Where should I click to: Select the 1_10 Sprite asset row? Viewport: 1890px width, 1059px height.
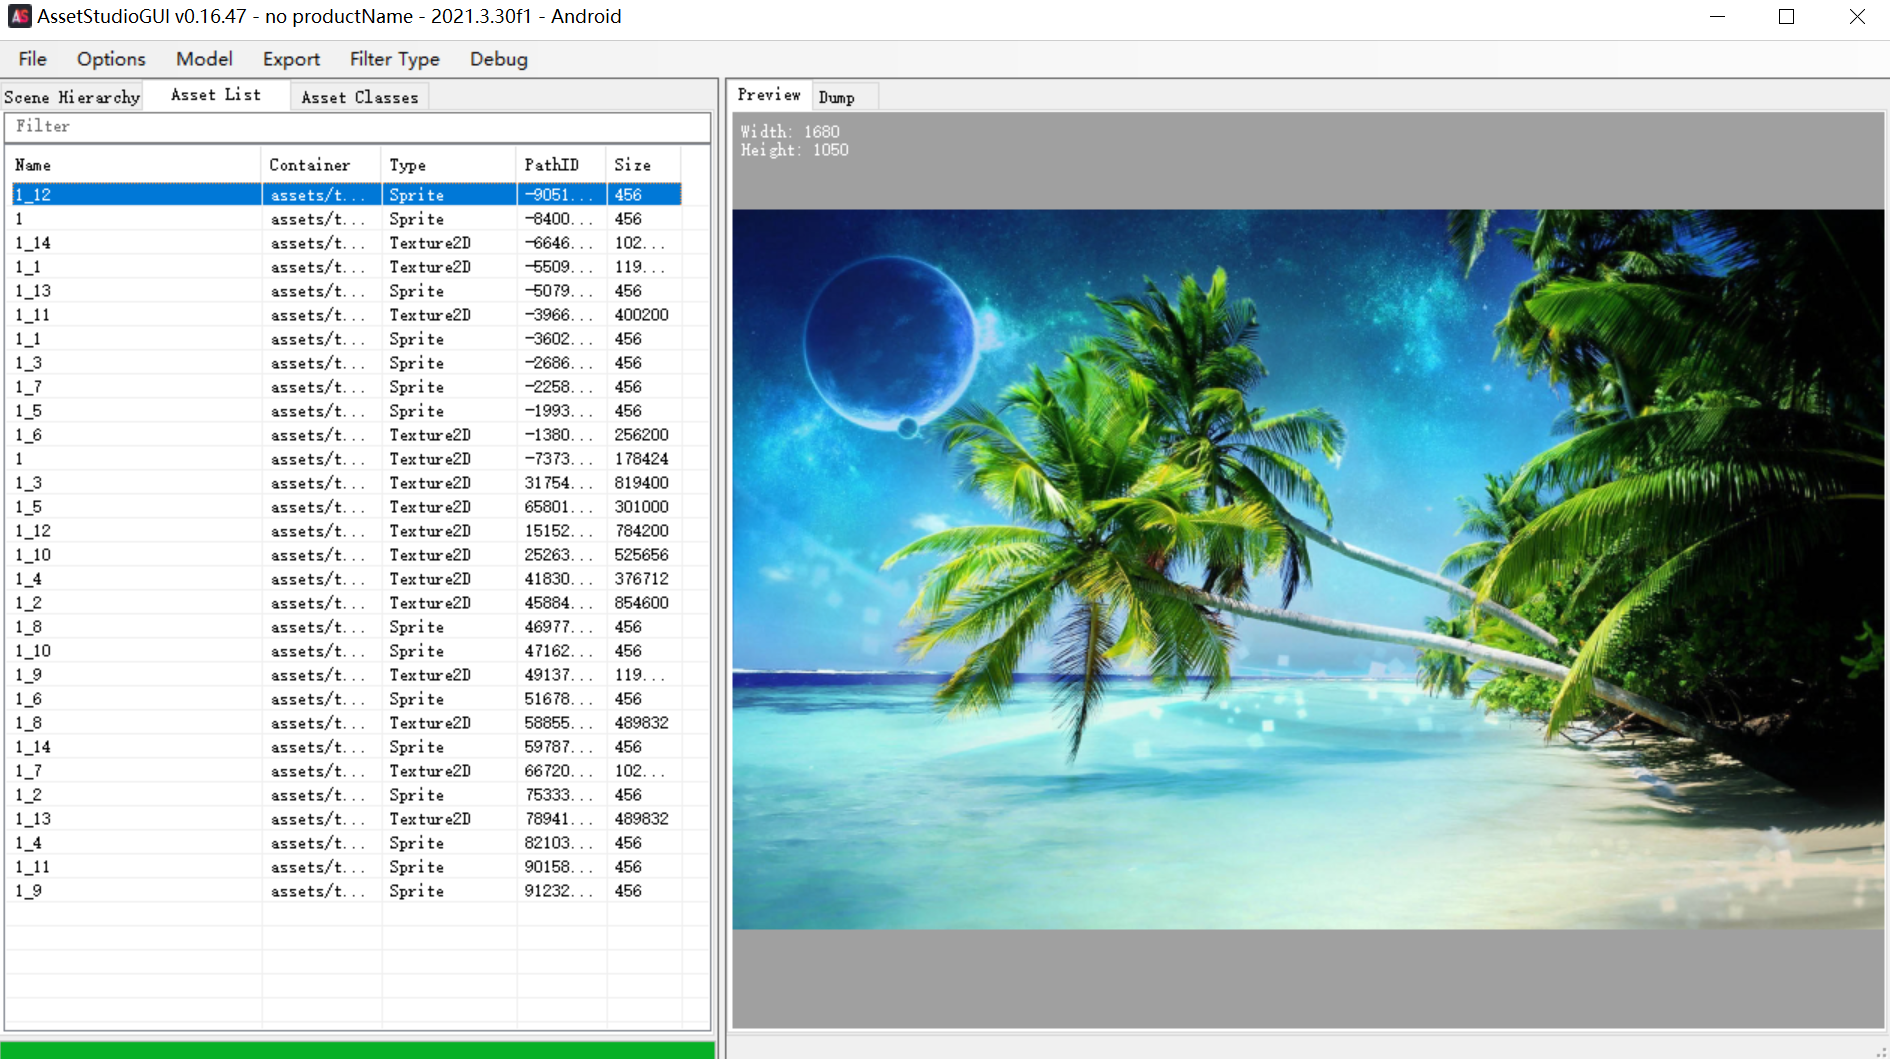coord(346,651)
